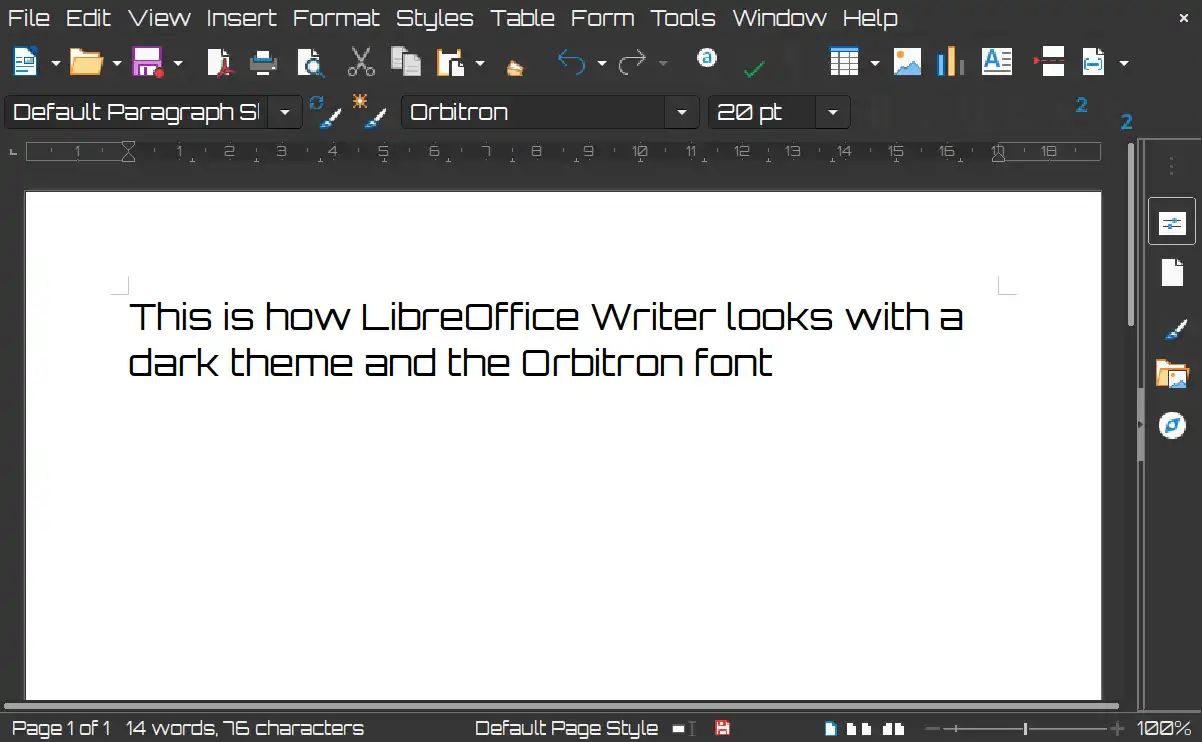Toggle insert mode indicator in status bar
1202x742 pixels.
685,729
